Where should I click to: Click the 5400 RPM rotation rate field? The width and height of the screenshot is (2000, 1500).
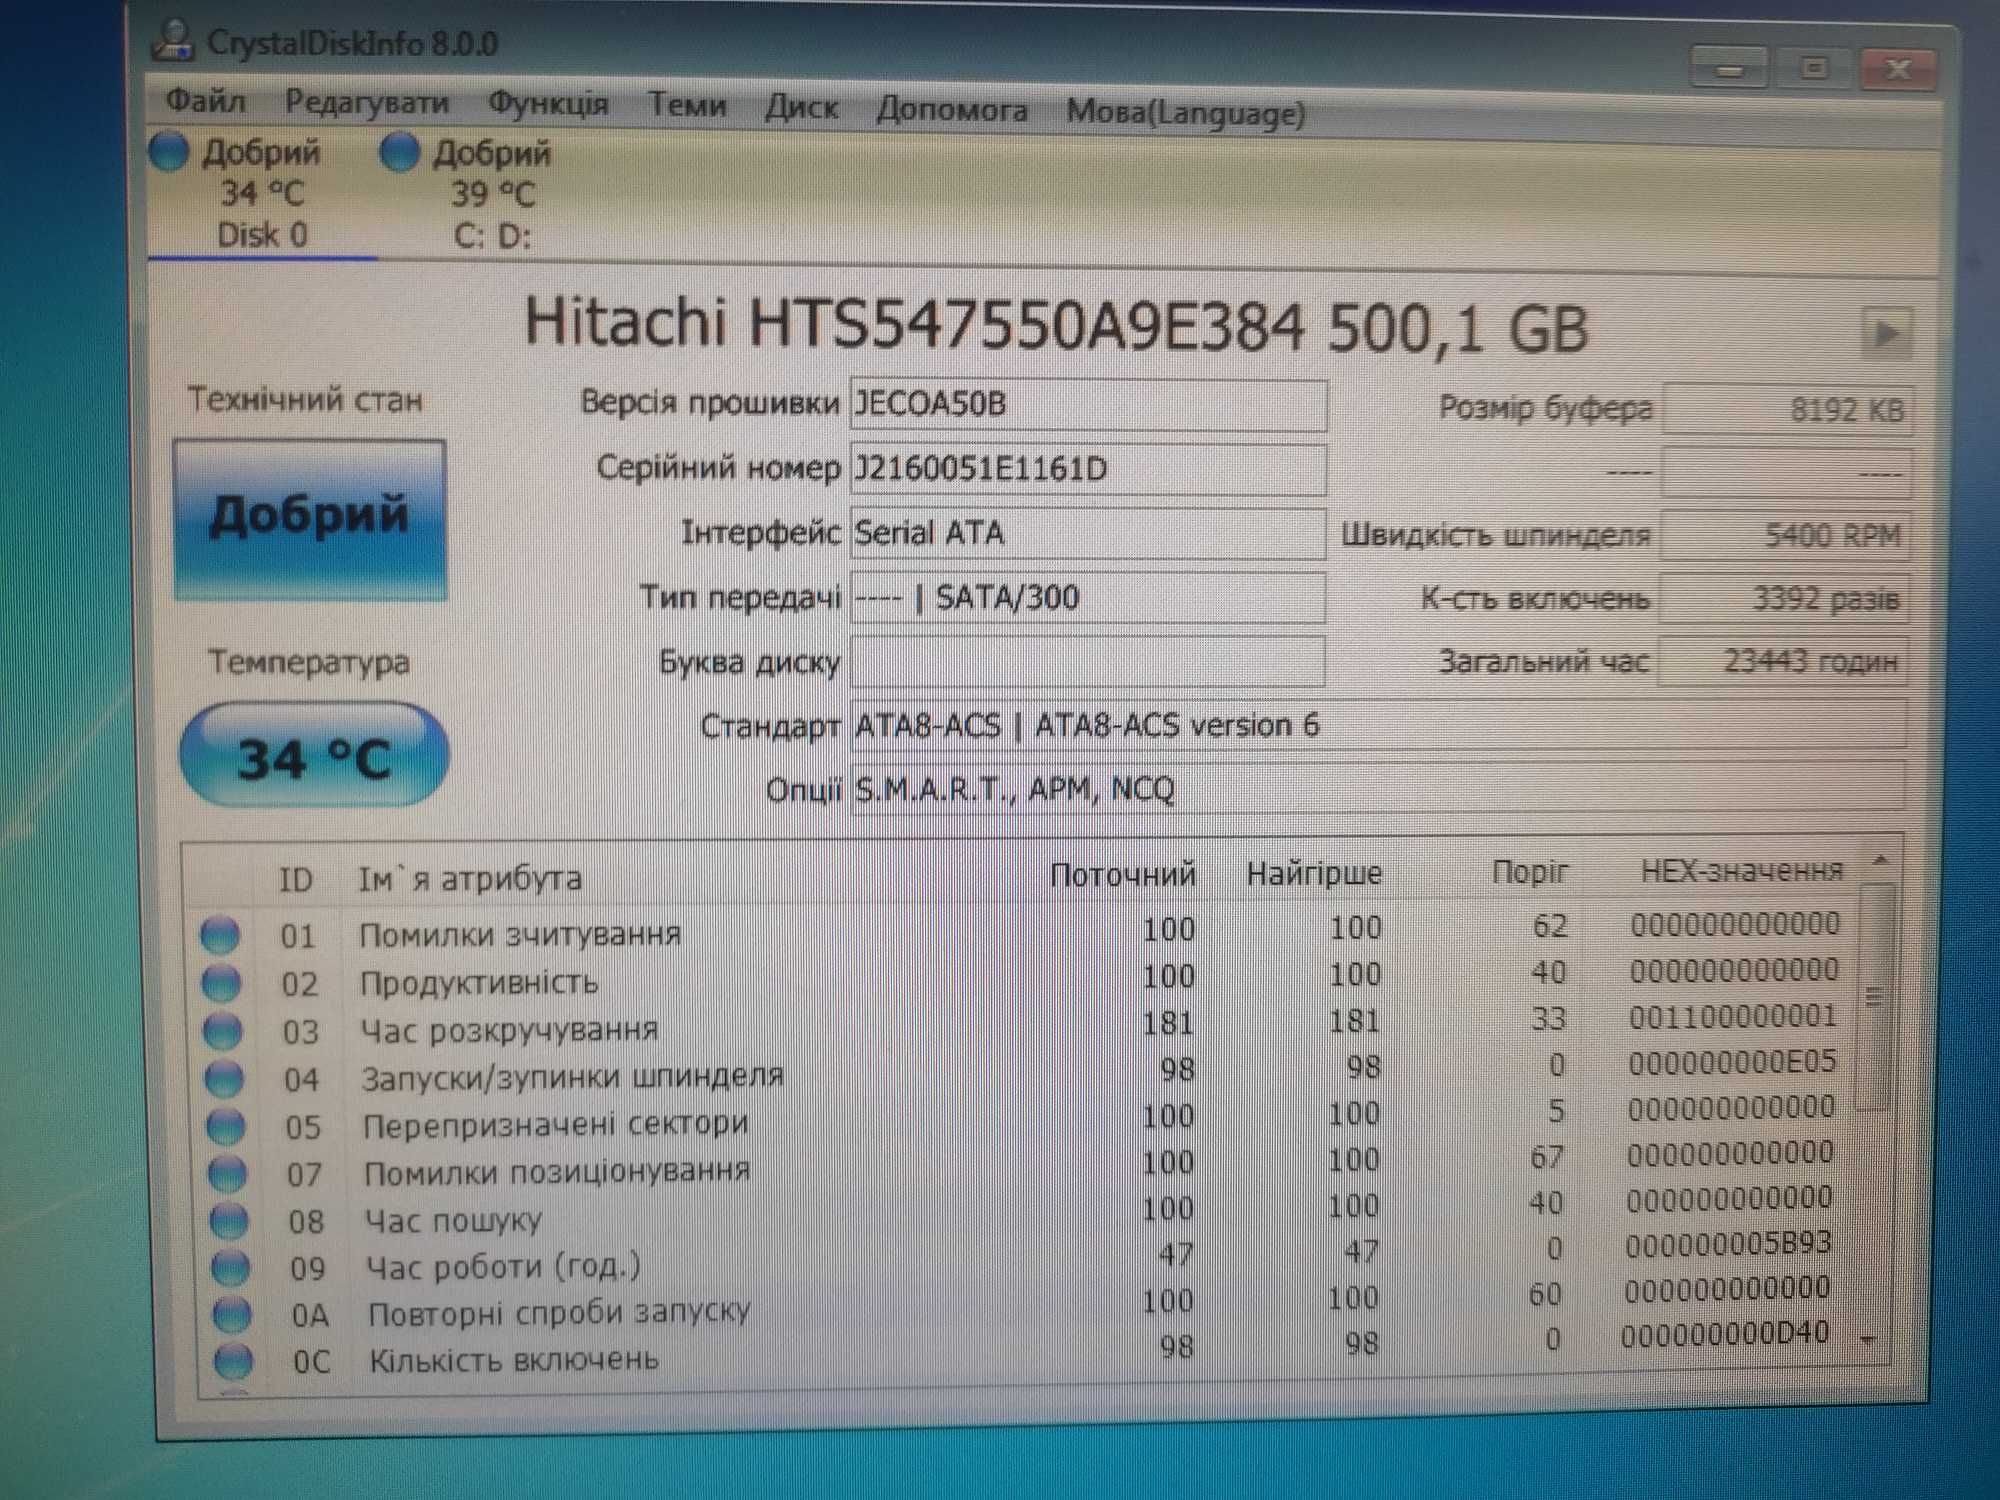[1786, 536]
